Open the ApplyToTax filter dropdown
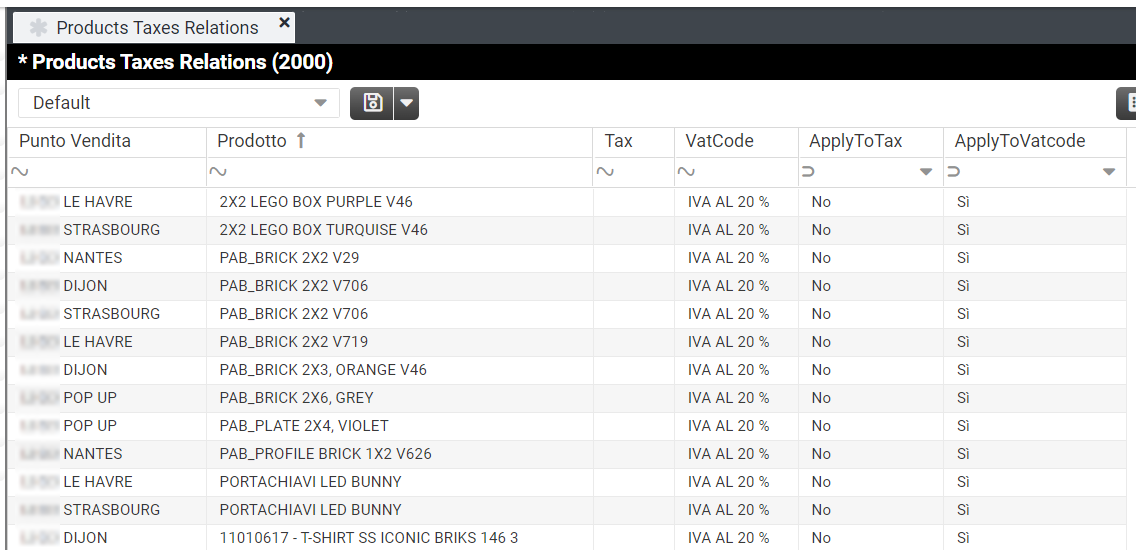The height and width of the screenshot is (550, 1136). coord(926,172)
